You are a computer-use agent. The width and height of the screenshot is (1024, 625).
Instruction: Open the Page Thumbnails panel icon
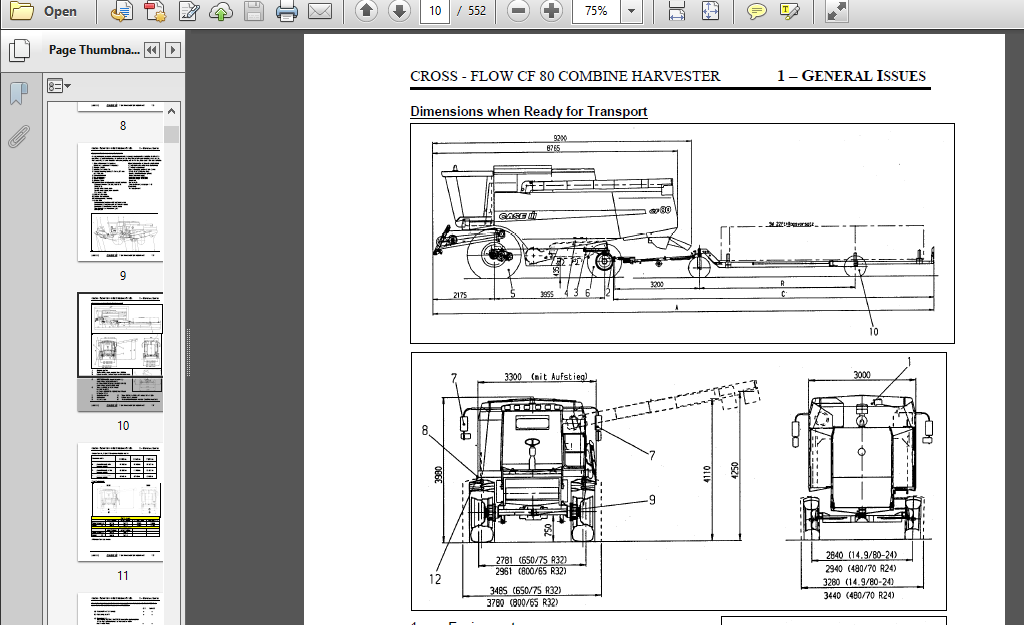[20, 50]
